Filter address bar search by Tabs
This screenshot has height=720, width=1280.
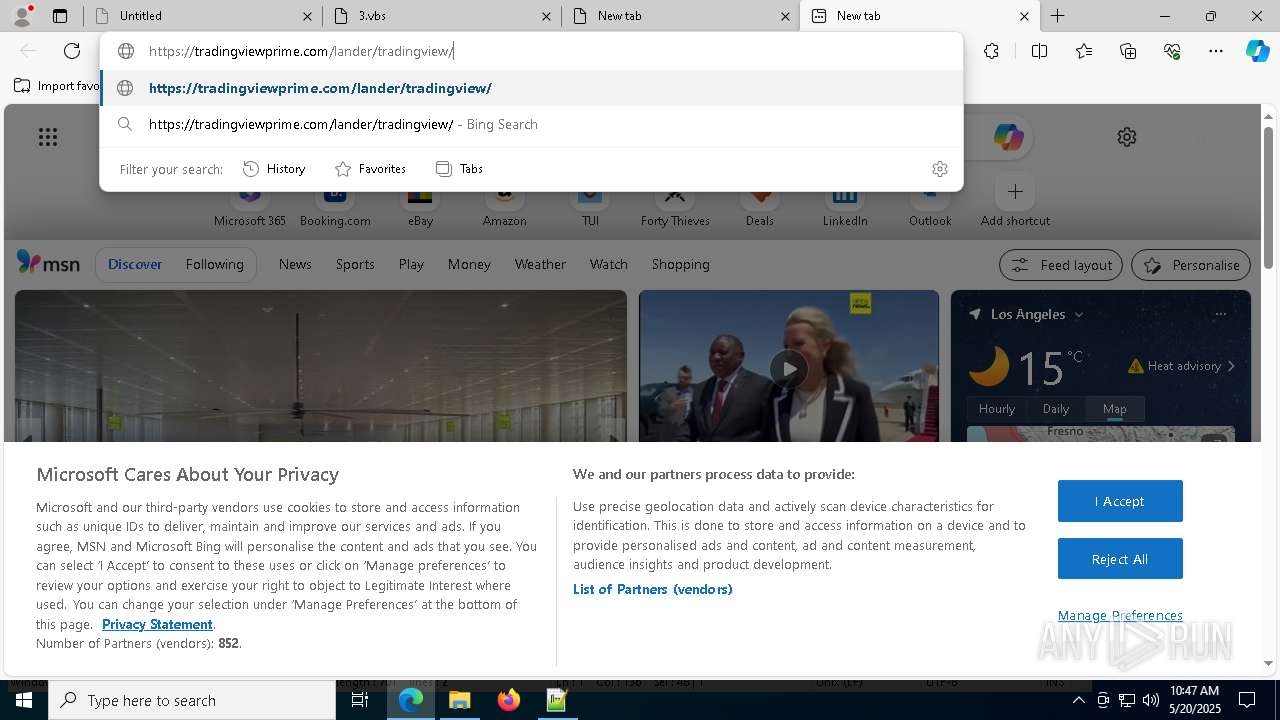pos(459,169)
